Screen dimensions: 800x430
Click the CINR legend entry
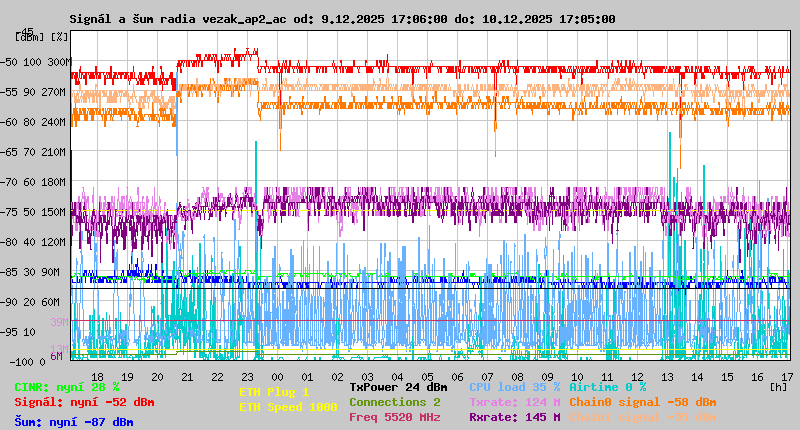pyautogui.click(x=67, y=387)
